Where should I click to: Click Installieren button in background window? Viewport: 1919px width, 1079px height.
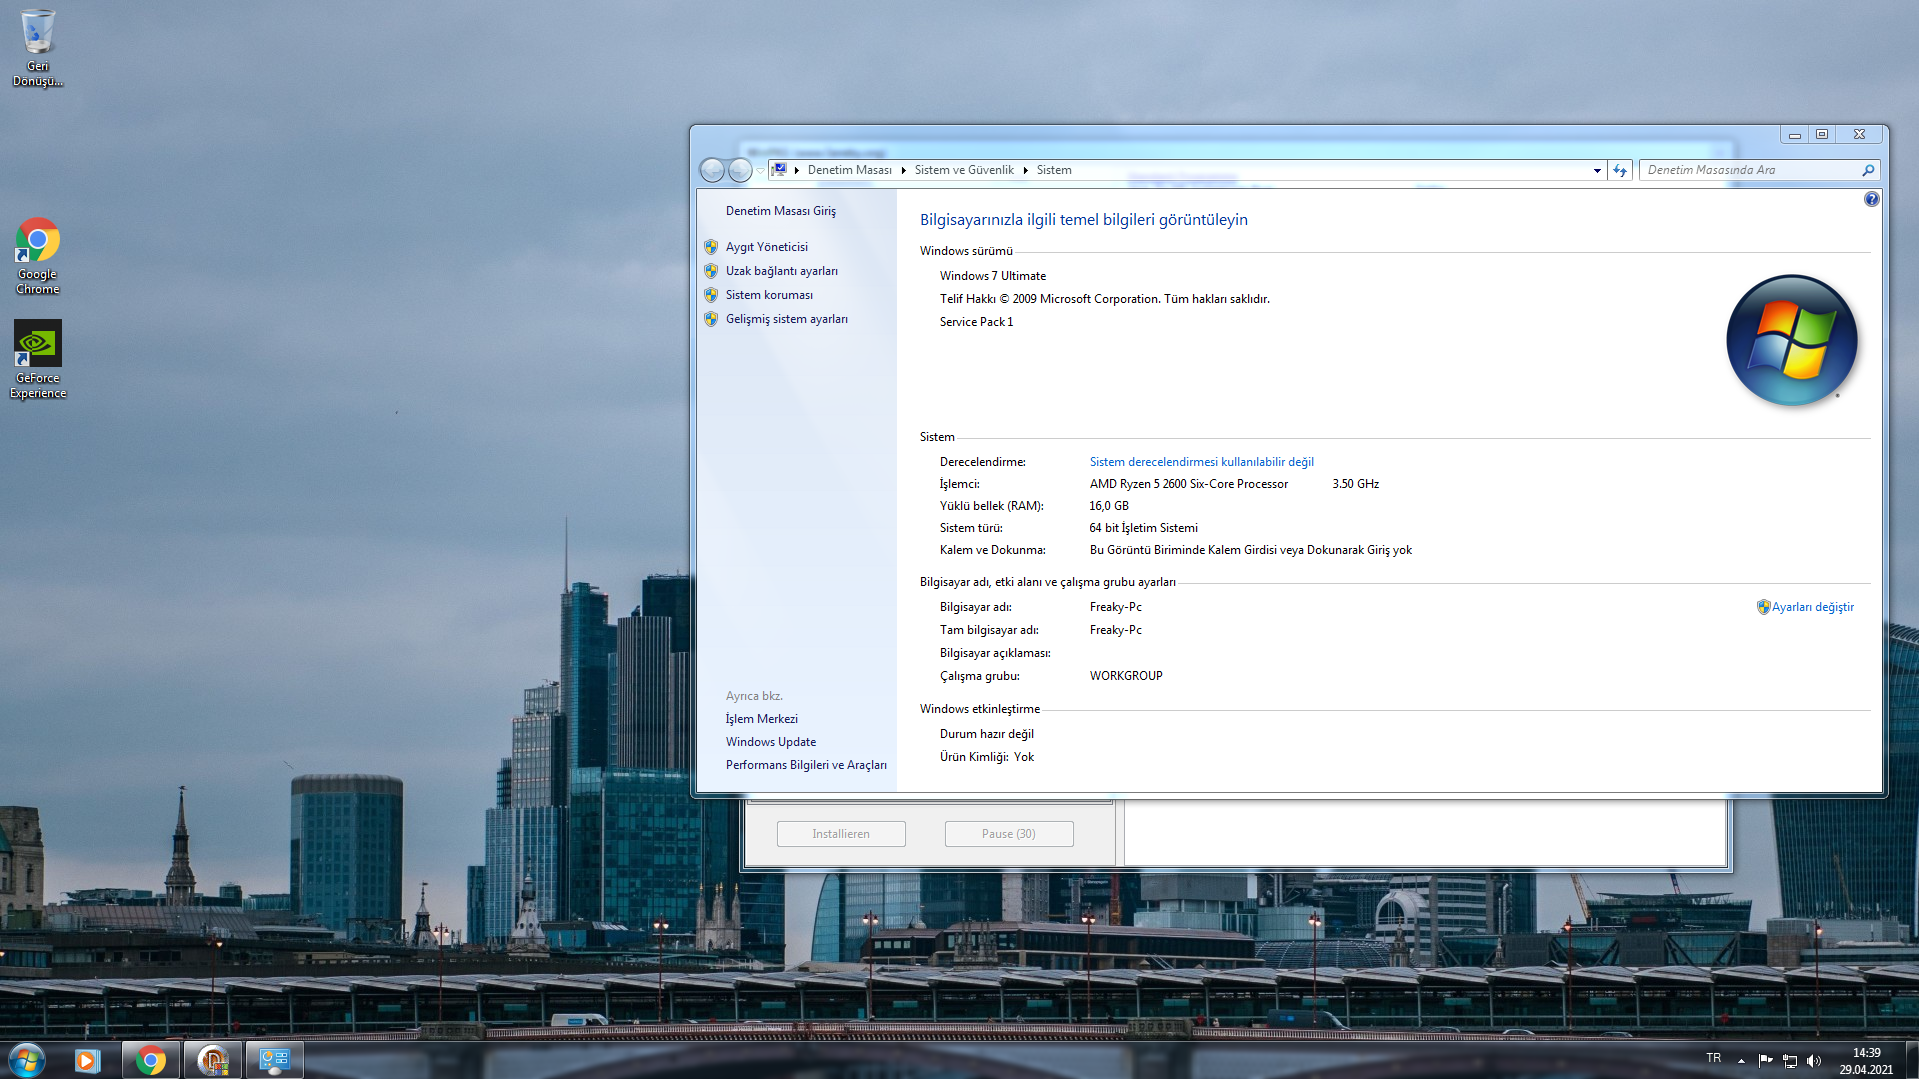click(x=841, y=834)
